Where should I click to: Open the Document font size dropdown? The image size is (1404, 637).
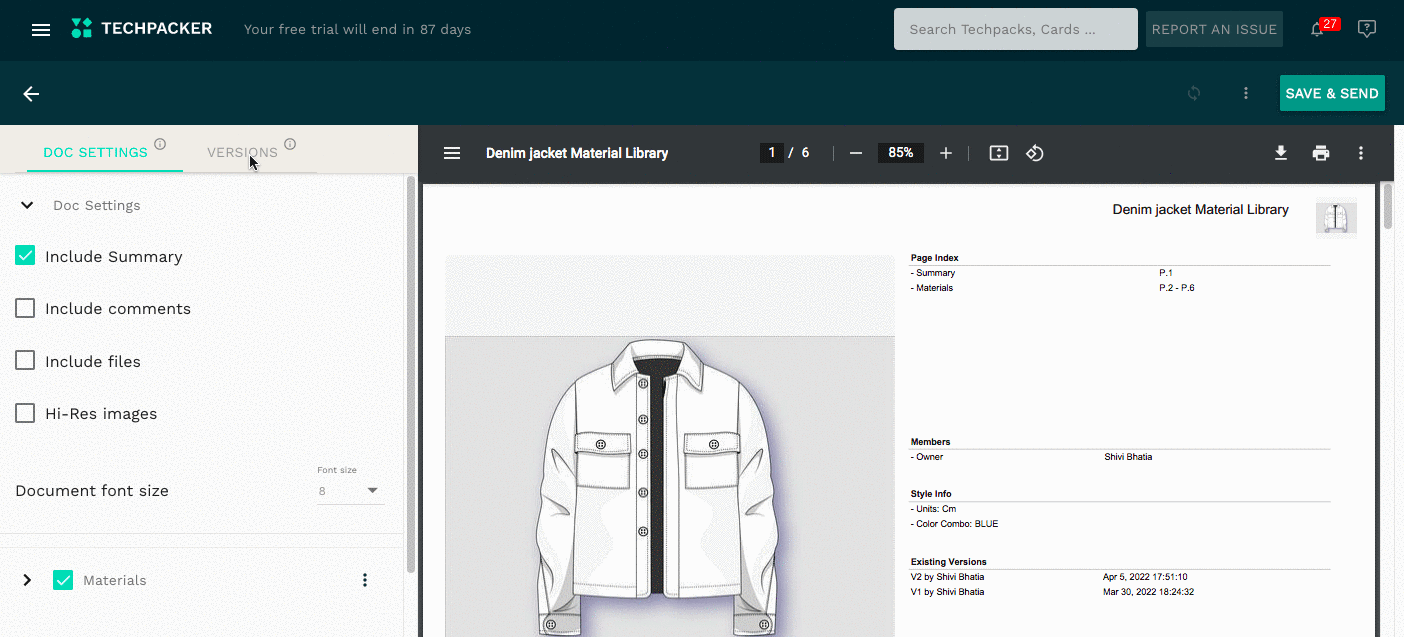350,491
